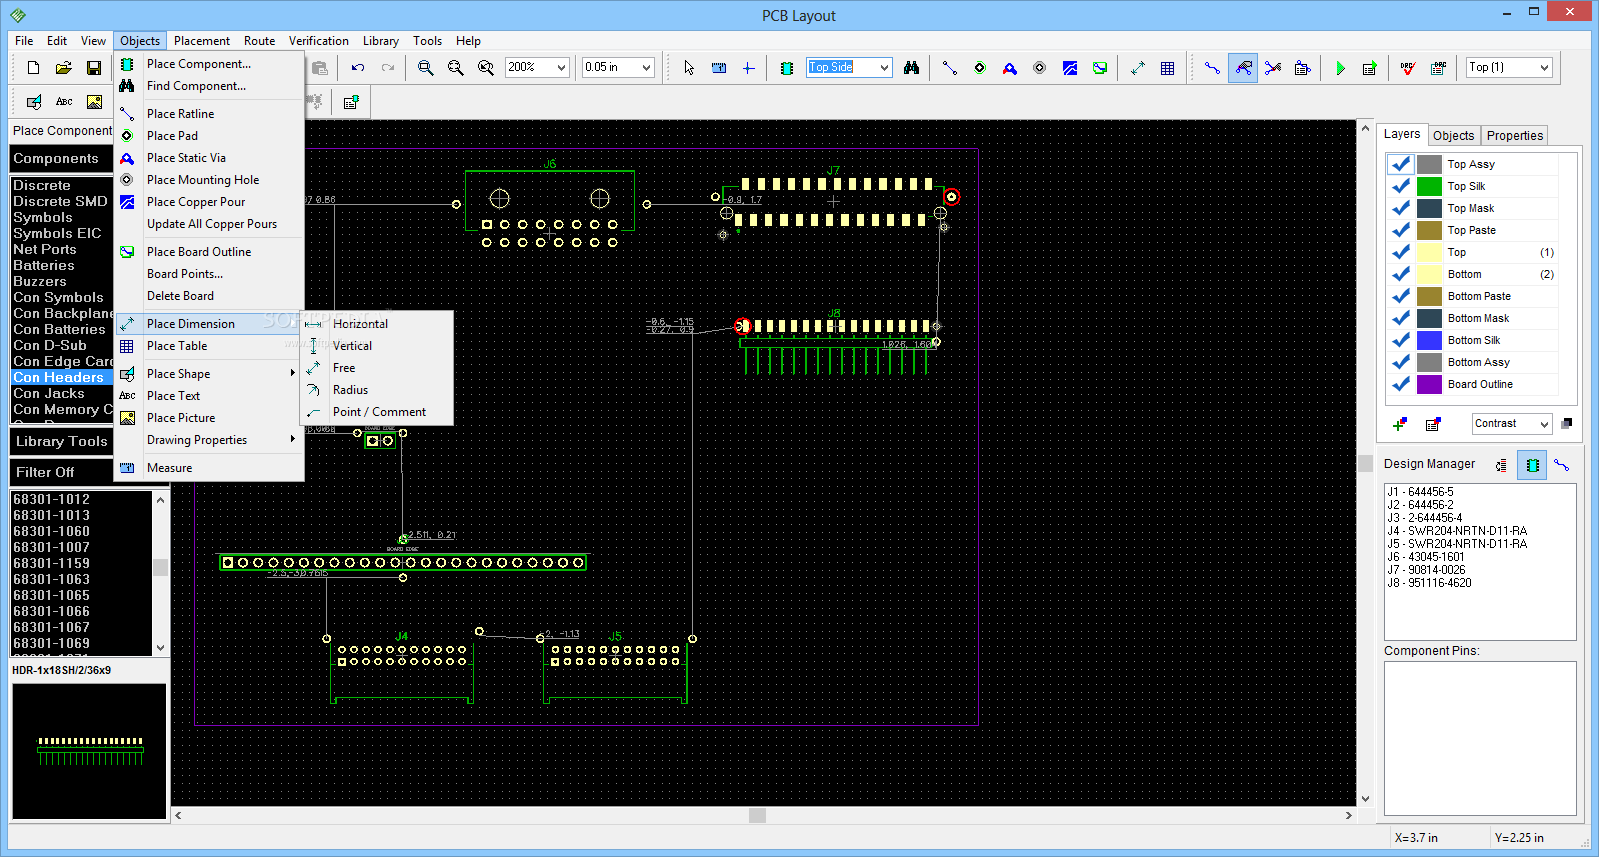1599x857 pixels.
Task: Toggle the Top Mask layer checkbox
Action: point(1400,208)
